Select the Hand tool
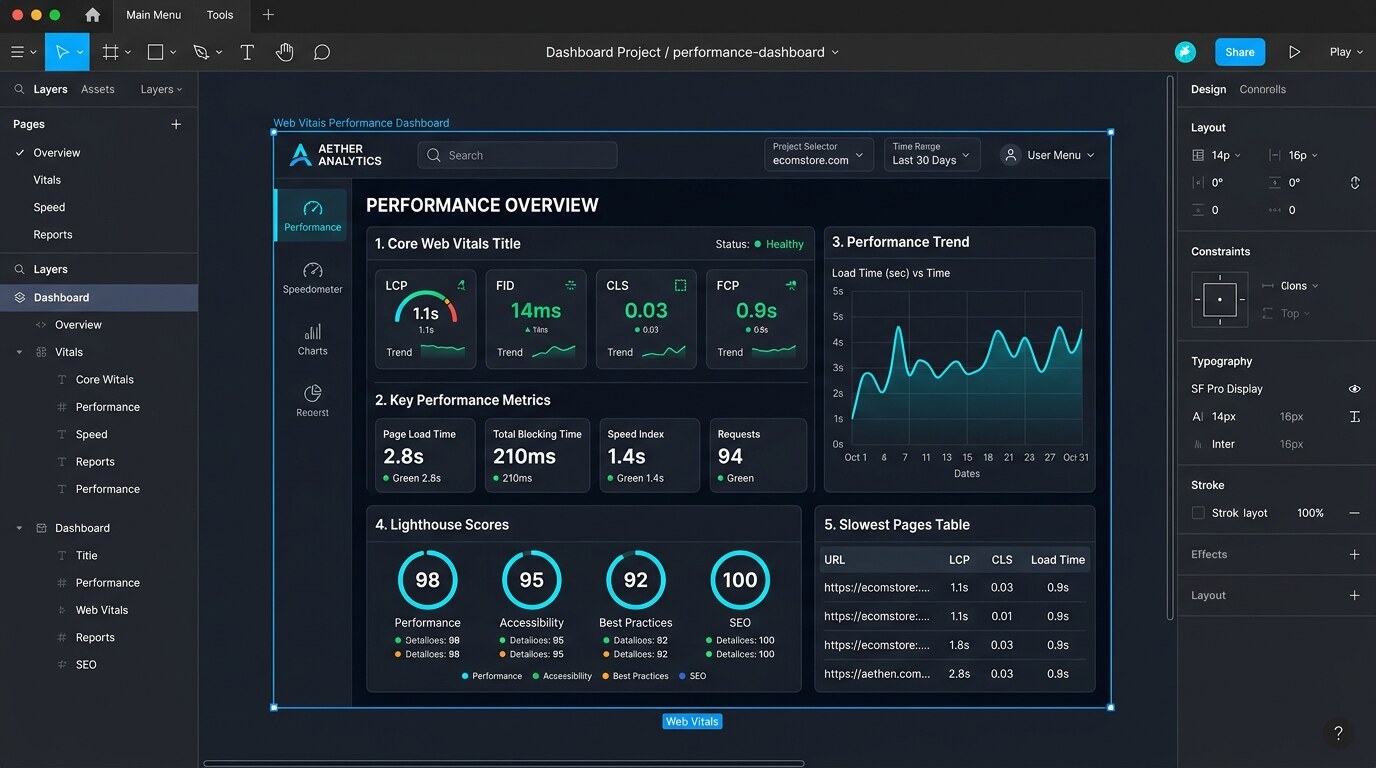This screenshot has height=768, width=1376. pyautogui.click(x=285, y=52)
